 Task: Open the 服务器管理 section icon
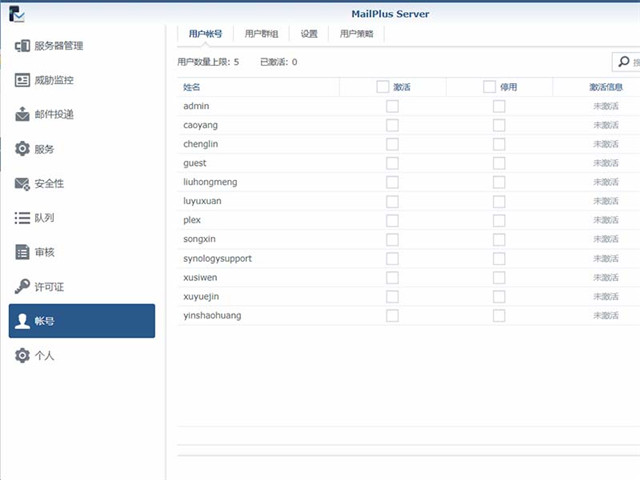click(x=22, y=46)
